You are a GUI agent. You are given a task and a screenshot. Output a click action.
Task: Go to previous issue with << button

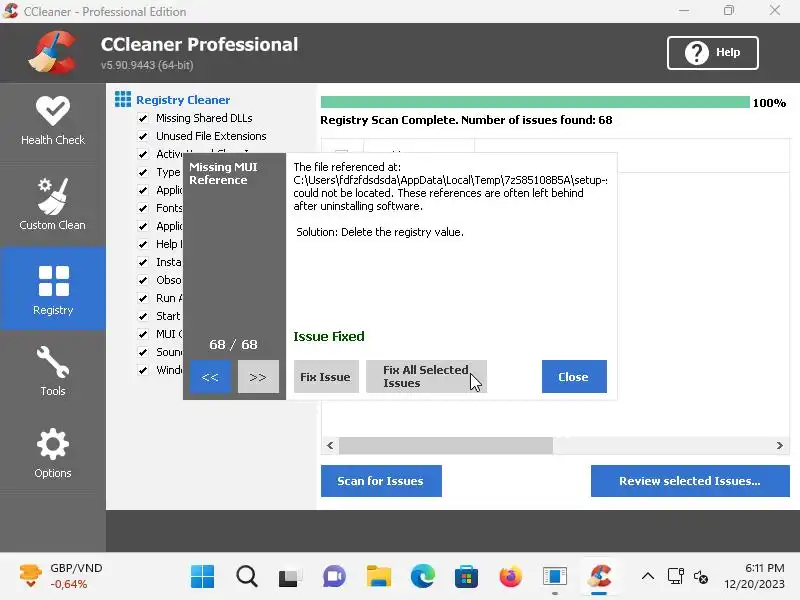tap(210, 377)
